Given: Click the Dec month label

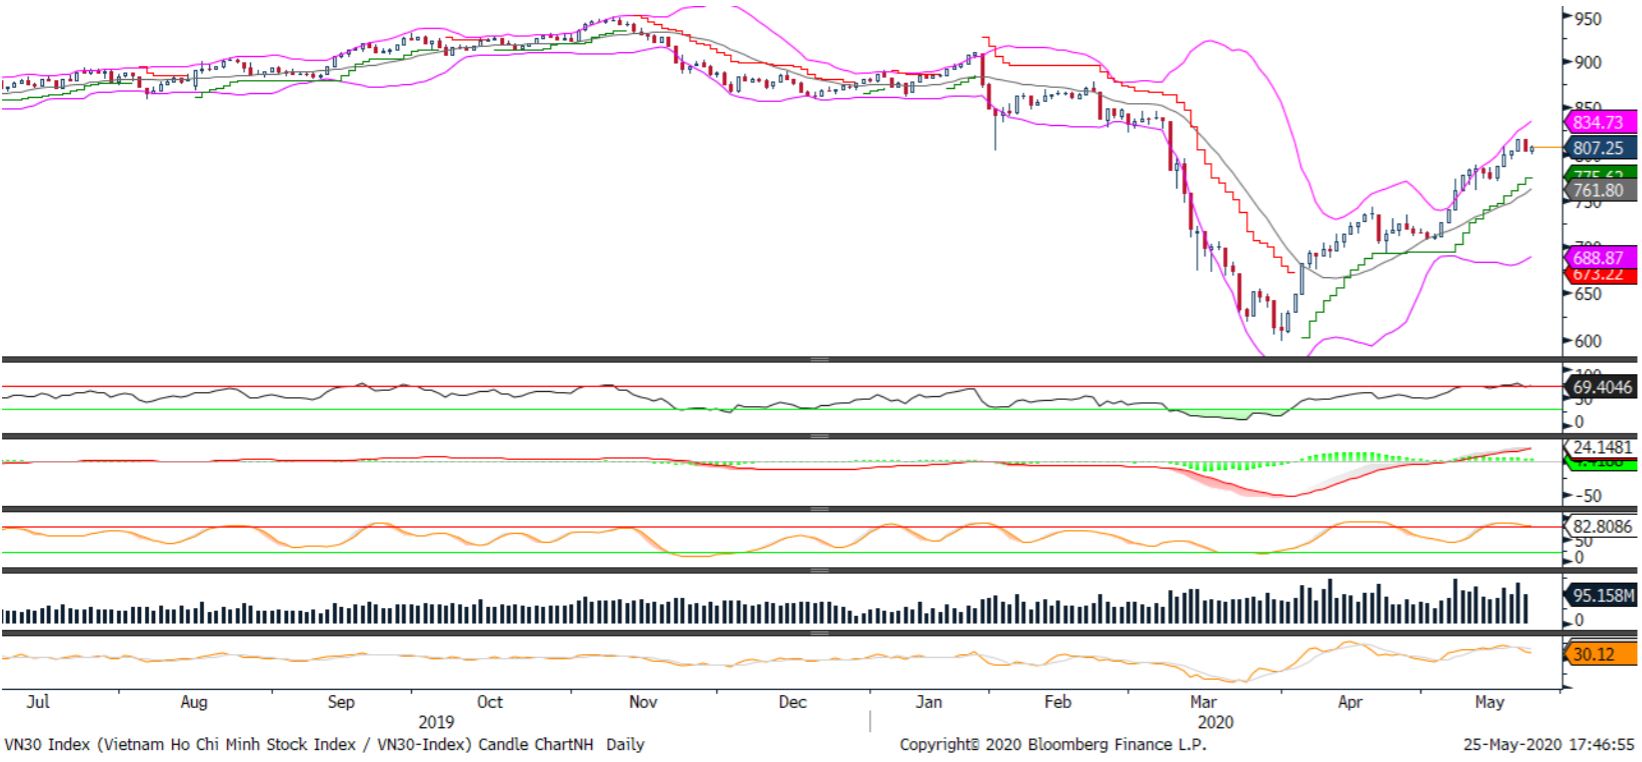Looking at the screenshot, I should (x=792, y=702).
